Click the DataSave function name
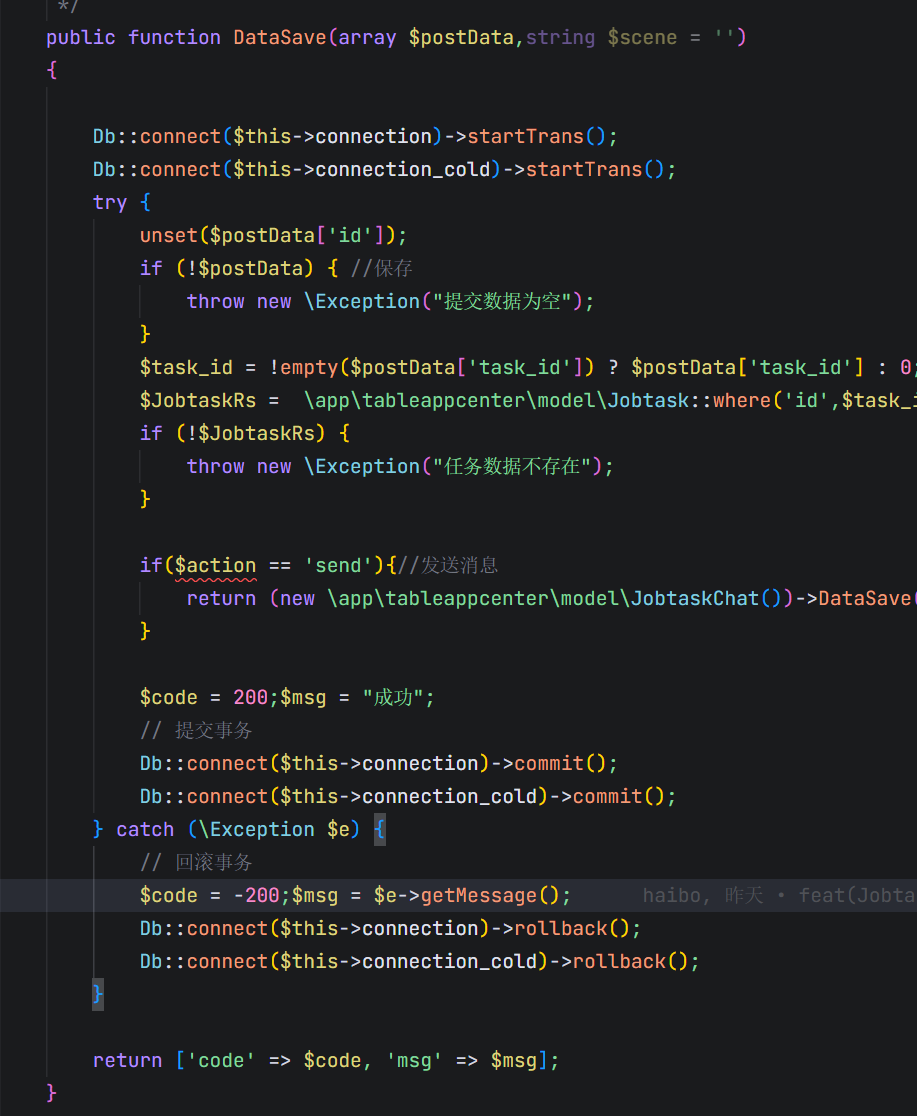917x1116 pixels. pyautogui.click(x=280, y=37)
